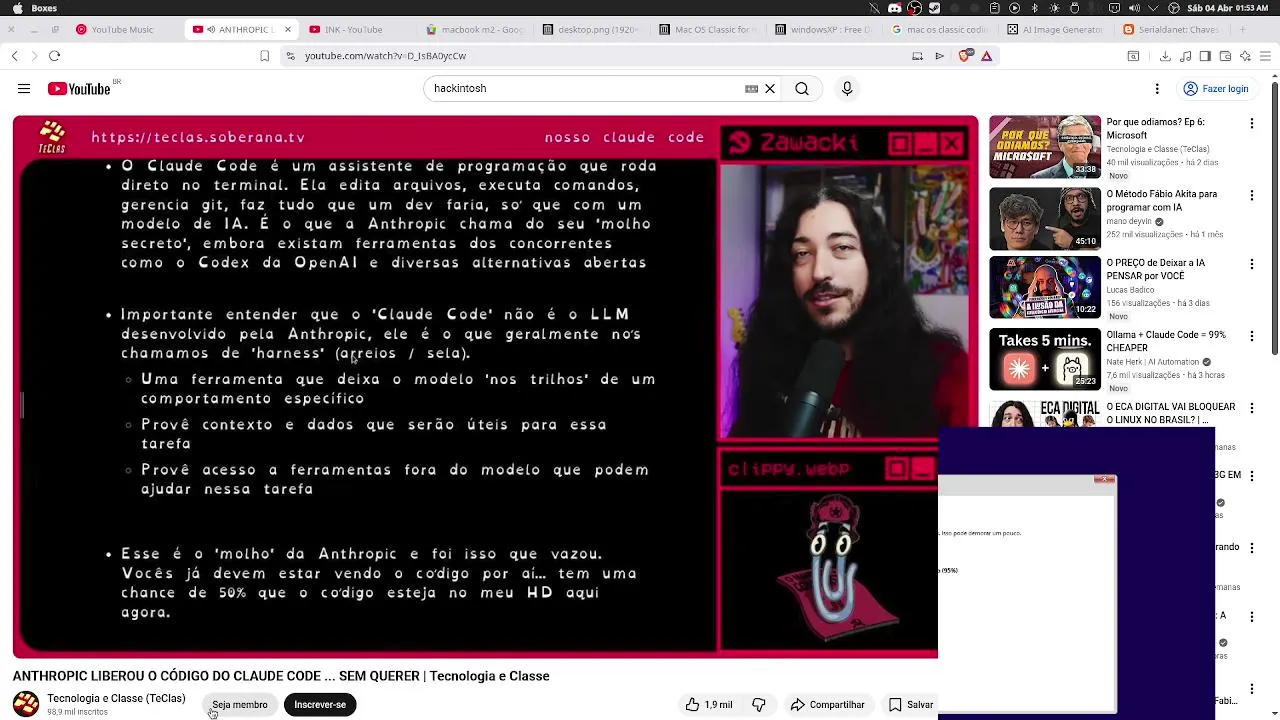Start voice search with microphone
1280x720 pixels.
click(x=847, y=88)
